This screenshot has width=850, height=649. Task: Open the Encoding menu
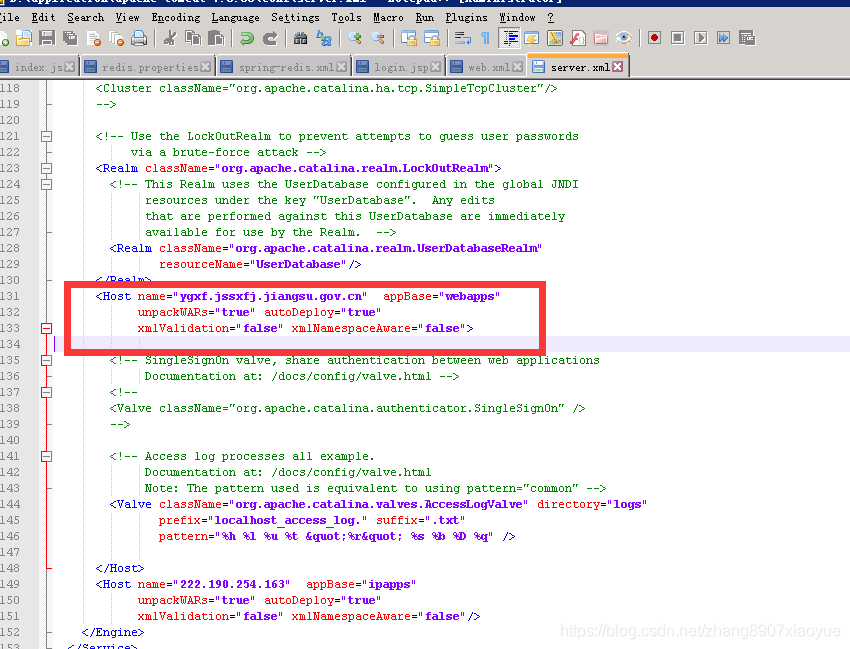pos(176,17)
